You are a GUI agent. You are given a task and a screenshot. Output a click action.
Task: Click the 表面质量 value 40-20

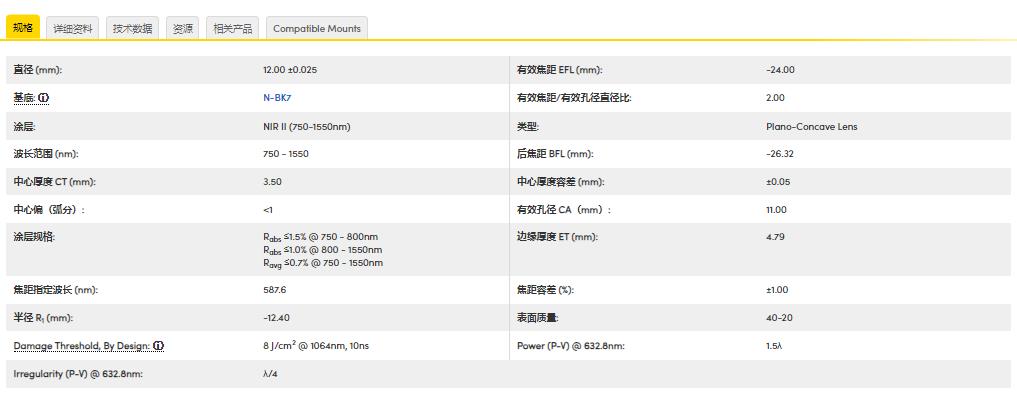[779, 318]
